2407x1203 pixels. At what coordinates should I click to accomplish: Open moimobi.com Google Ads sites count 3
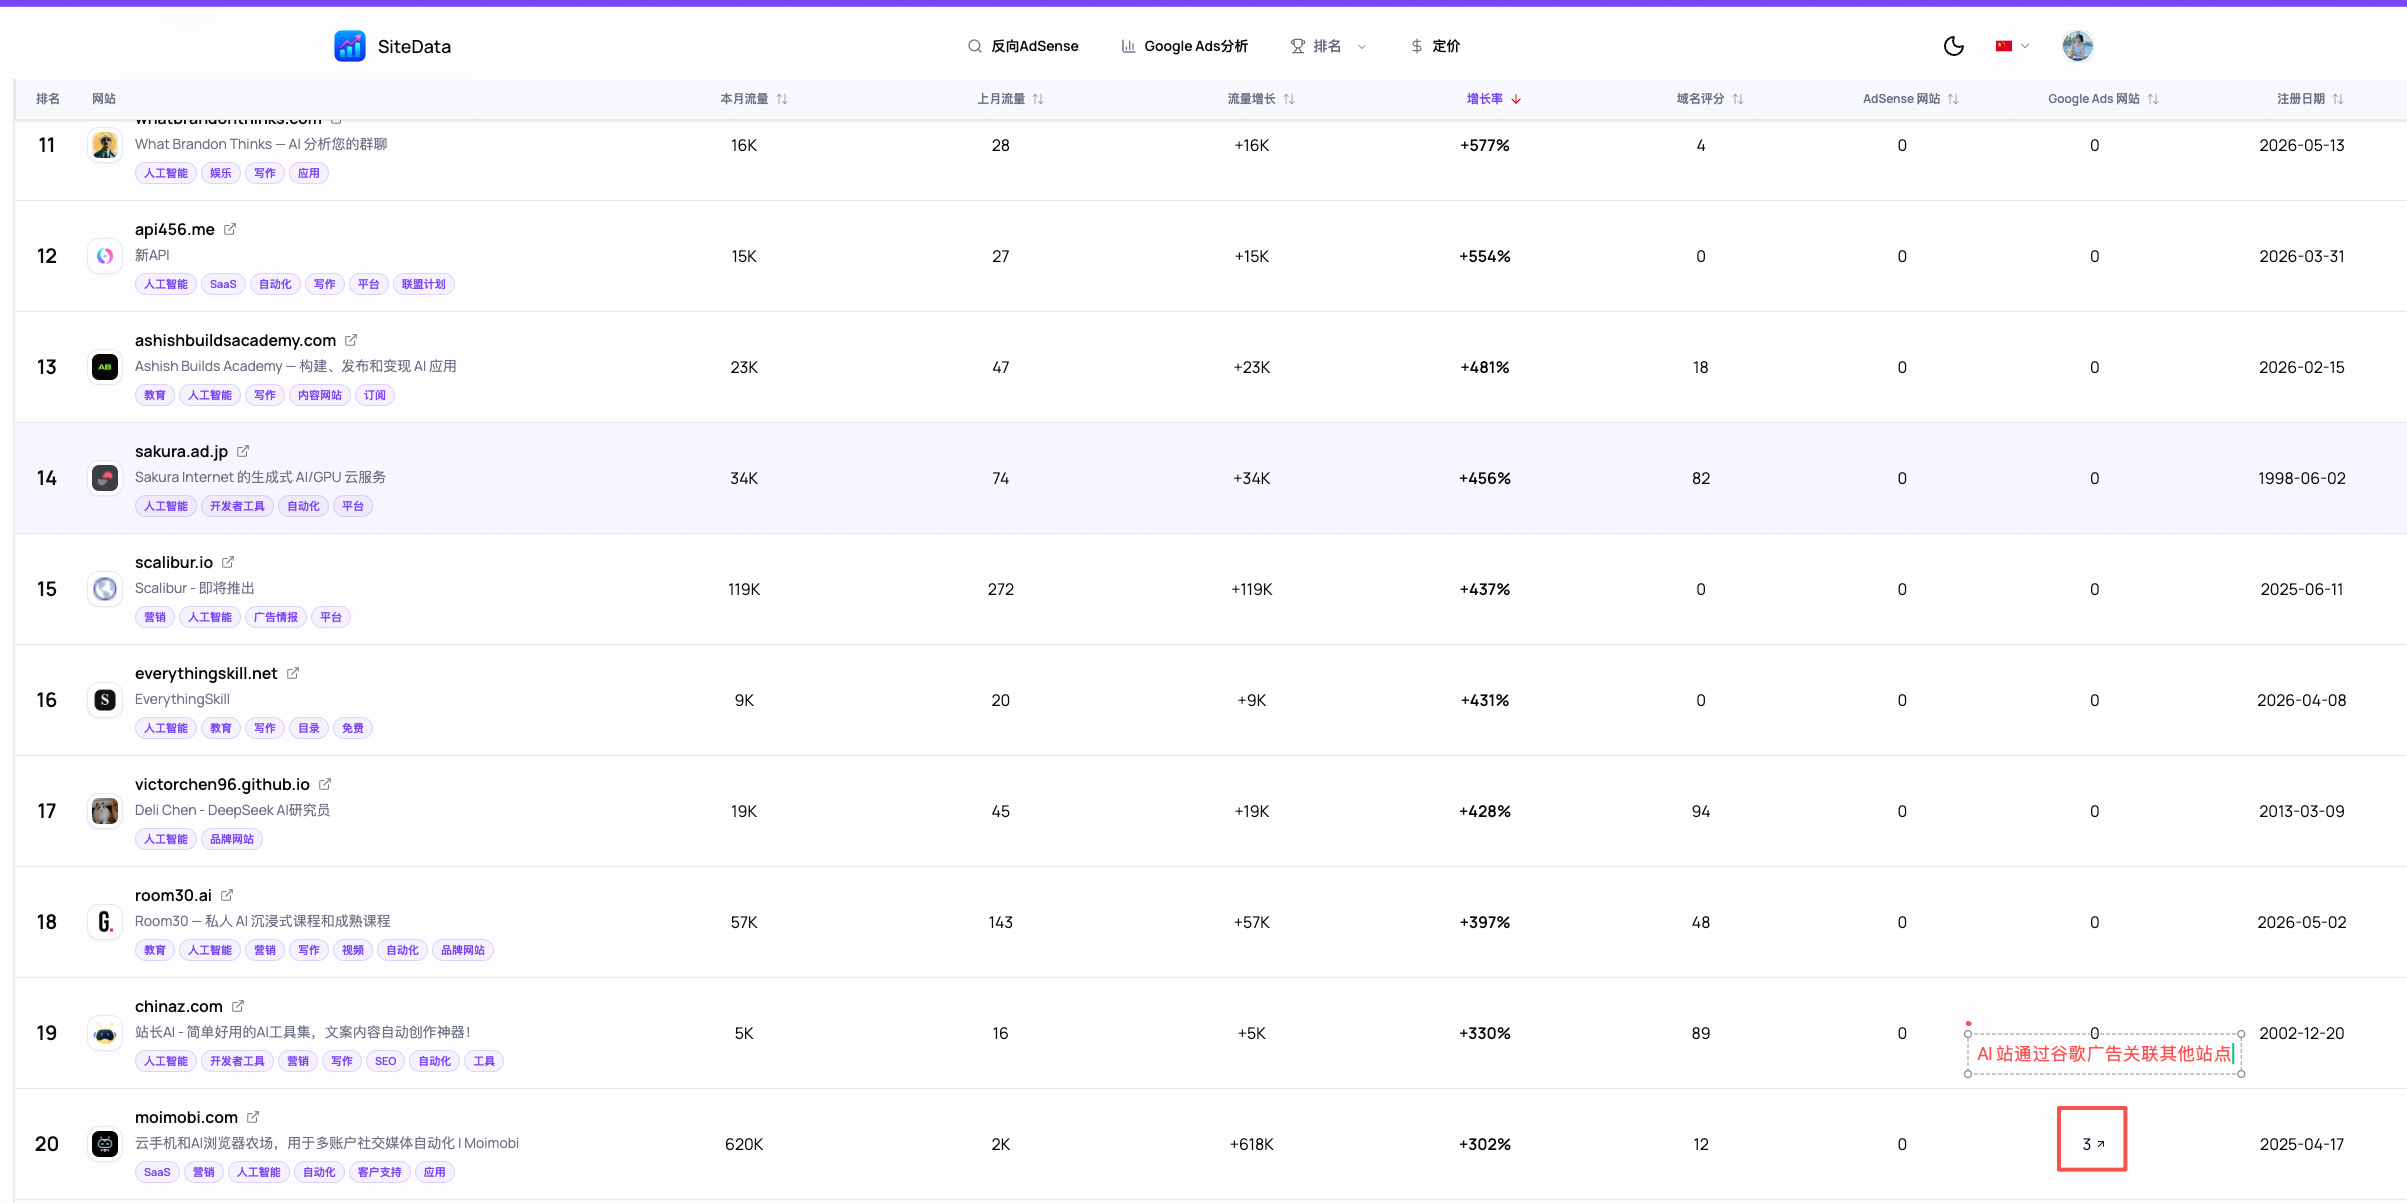point(2093,1144)
